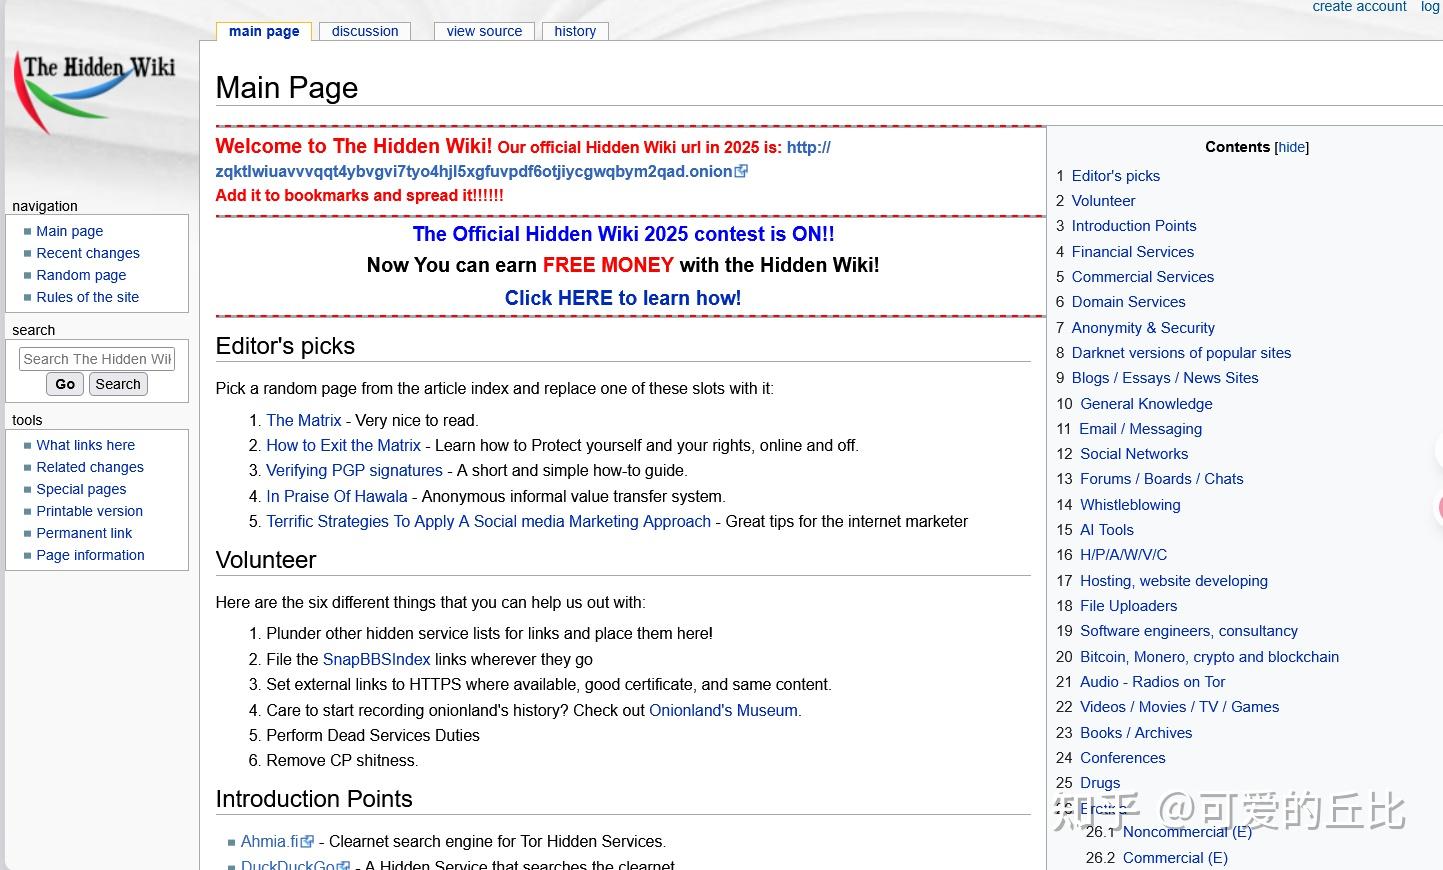Open the Whistleblowing section from Contents
The image size is (1443, 870).
point(1130,504)
